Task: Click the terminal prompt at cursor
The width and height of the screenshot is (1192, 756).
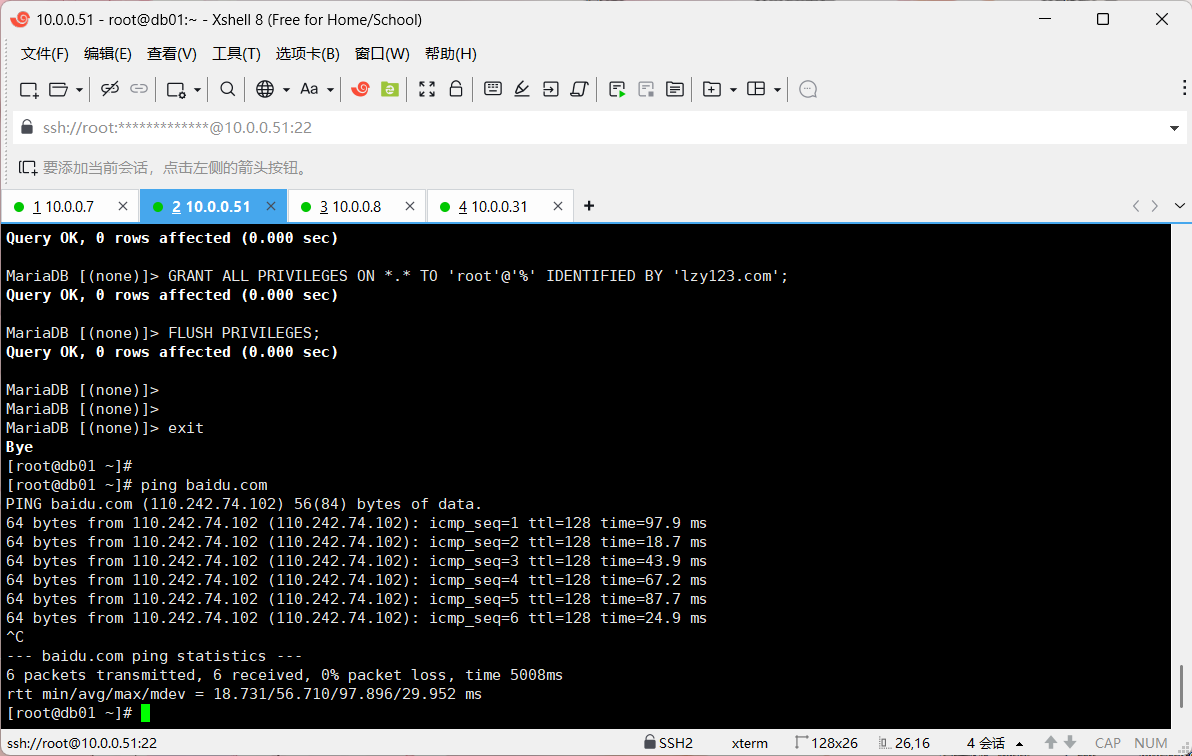Action: pyautogui.click(x=145, y=713)
